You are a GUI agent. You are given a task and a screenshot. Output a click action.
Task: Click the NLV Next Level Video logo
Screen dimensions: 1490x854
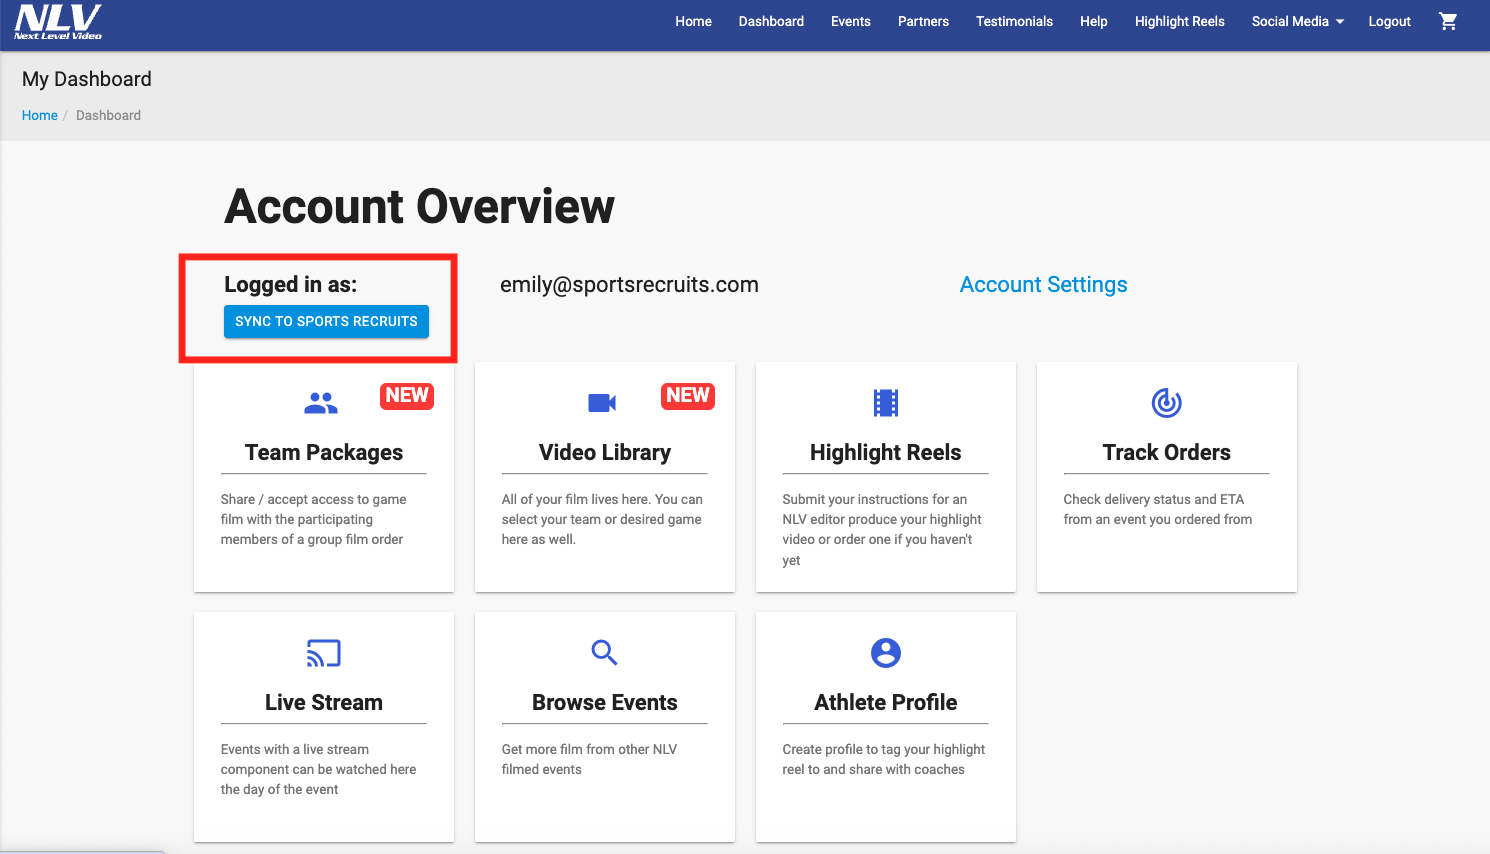pyautogui.click(x=58, y=21)
